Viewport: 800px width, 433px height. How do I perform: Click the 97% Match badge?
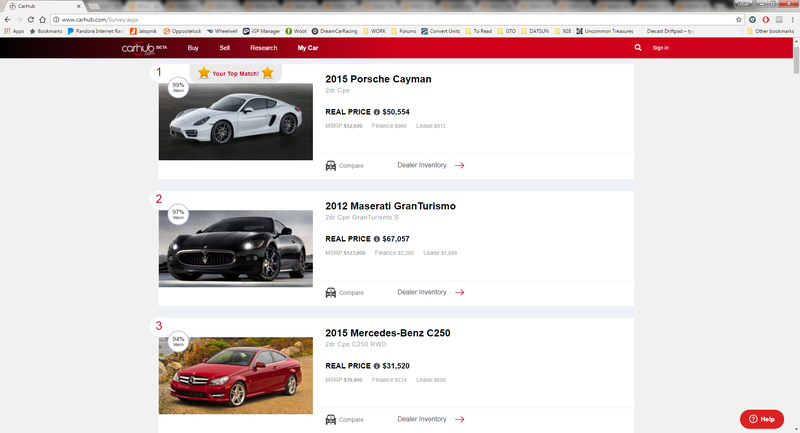[x=178, y=214]
